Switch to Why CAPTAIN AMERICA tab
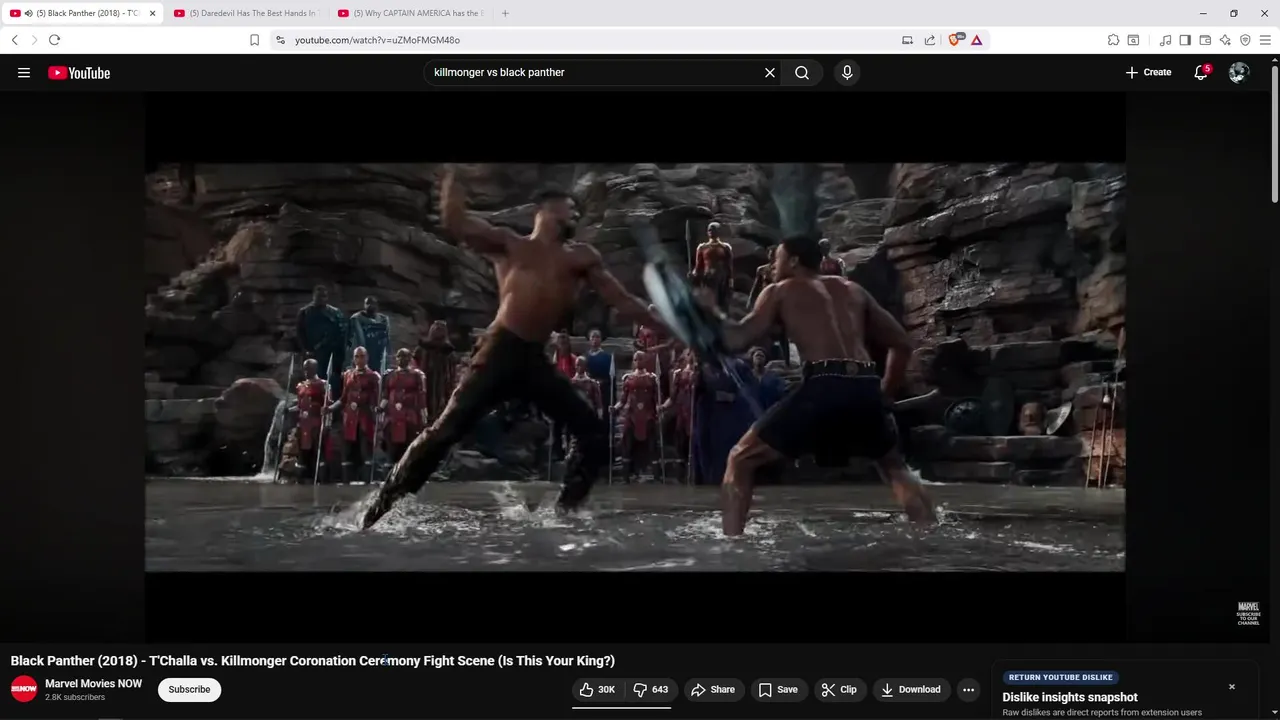 tap(410, 13)
